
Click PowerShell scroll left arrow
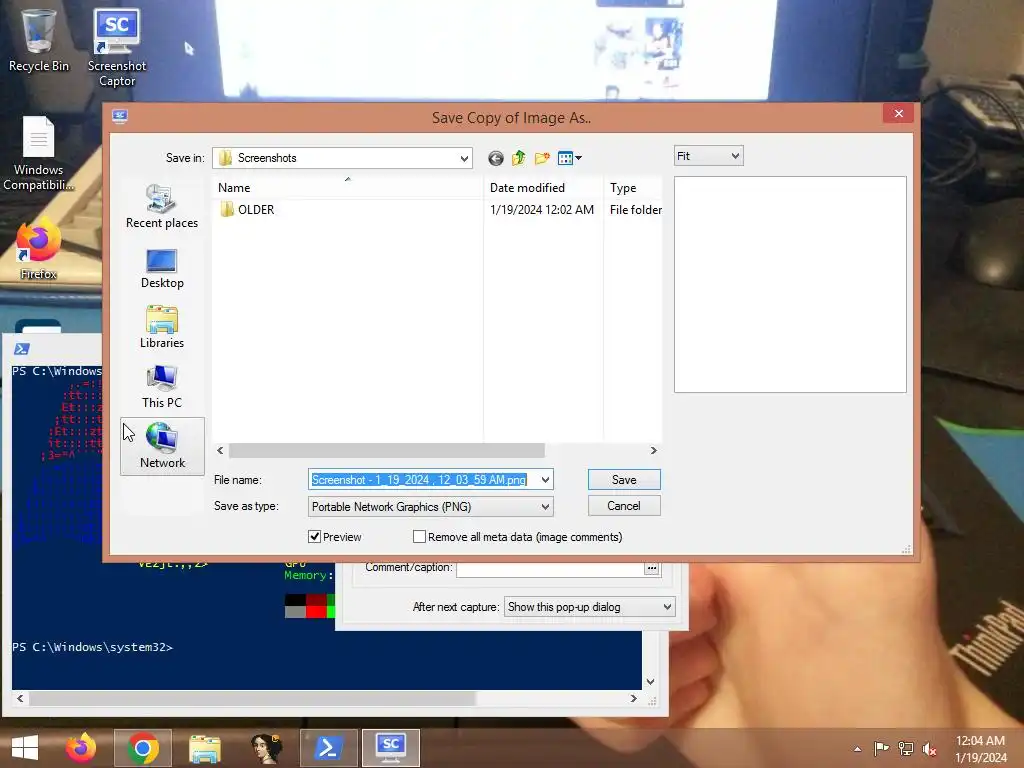tap(20, 698)
